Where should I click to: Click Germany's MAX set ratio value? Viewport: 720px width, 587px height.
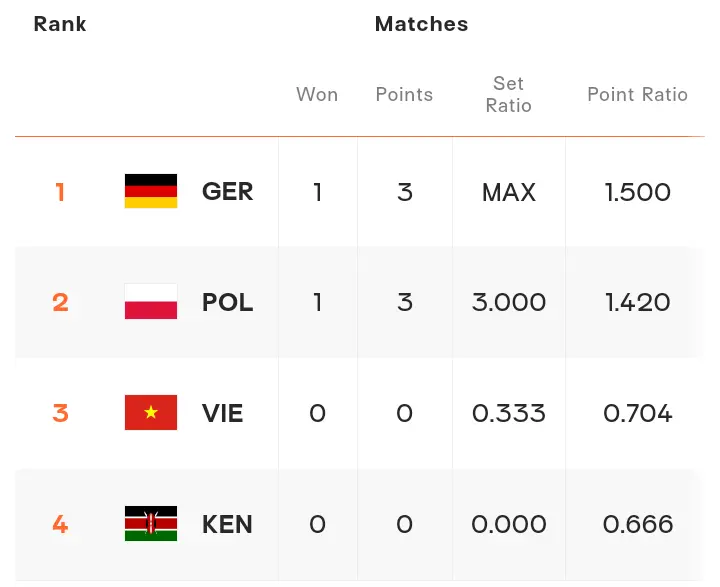click(508, 191)
